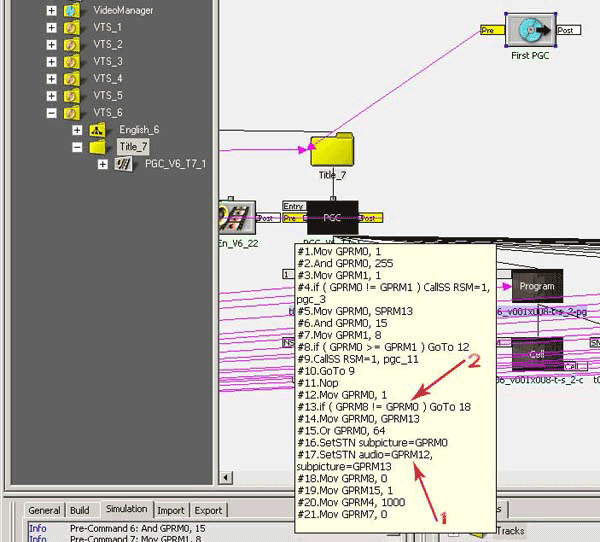Image resolution: width=600 pixels, height=542 pixels.
Task: Click the VTS_5 folder icon
Action: [72, 96]
